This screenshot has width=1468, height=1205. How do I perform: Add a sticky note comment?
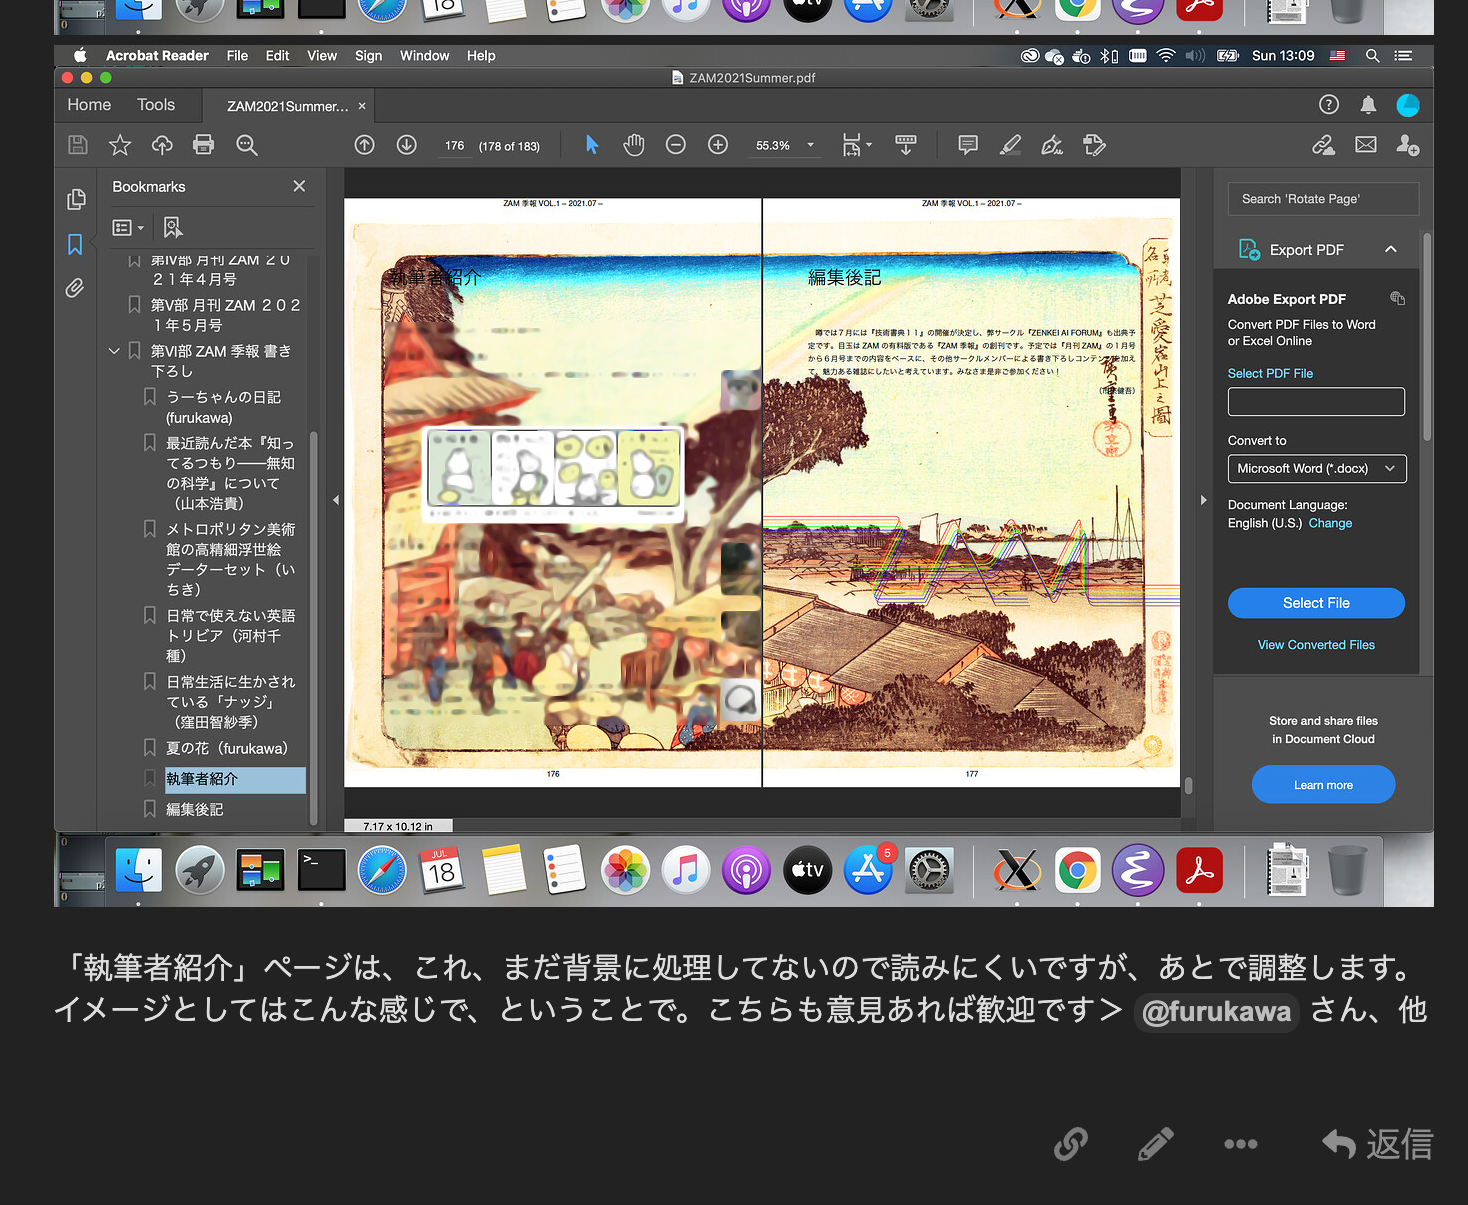click(968, 145)
